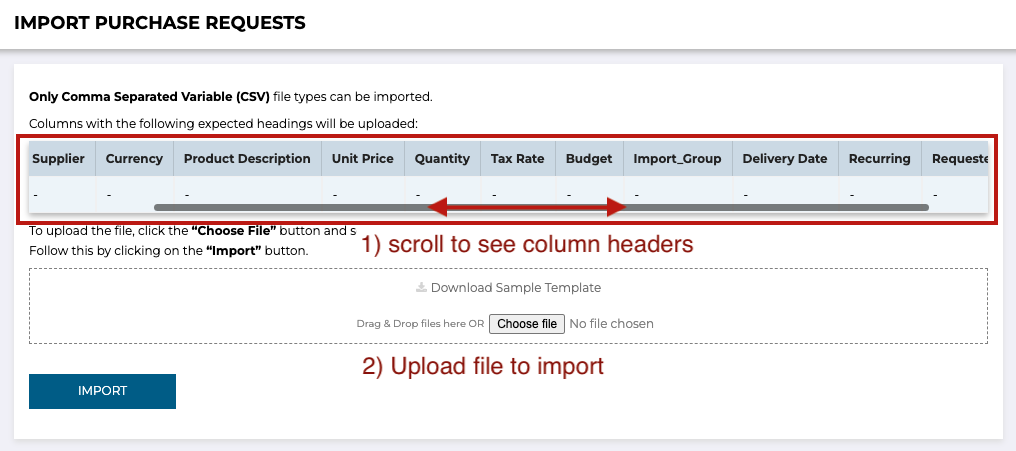Select the Delivery Date column header
This screenshot has width=1016, height=451.
point(785,159)
